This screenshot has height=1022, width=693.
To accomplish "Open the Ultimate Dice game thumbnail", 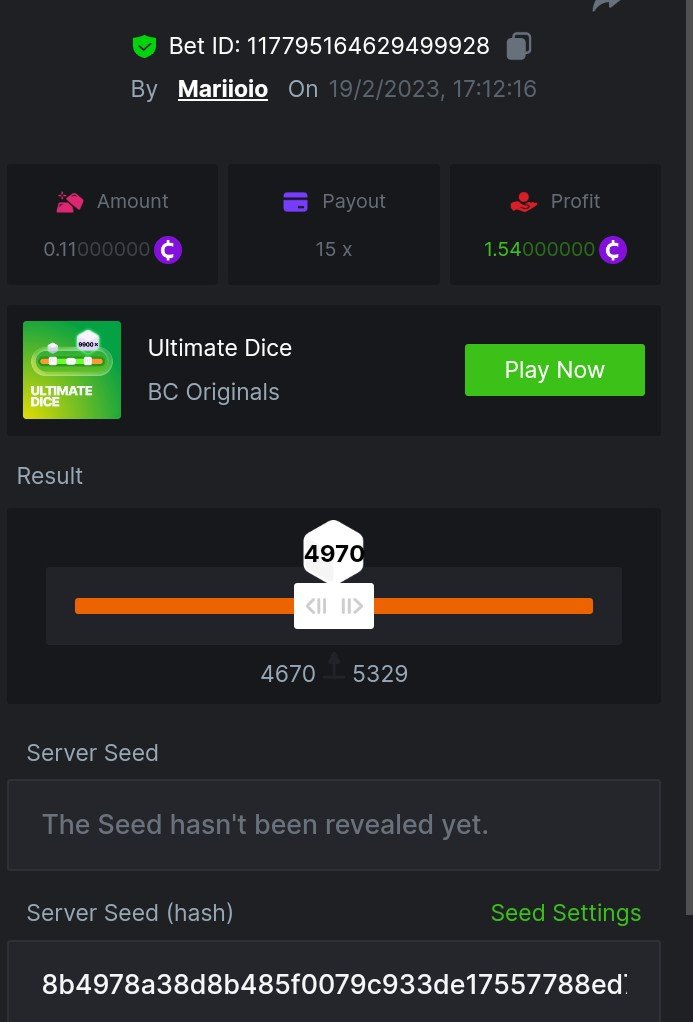I will [x=72, y=370].
